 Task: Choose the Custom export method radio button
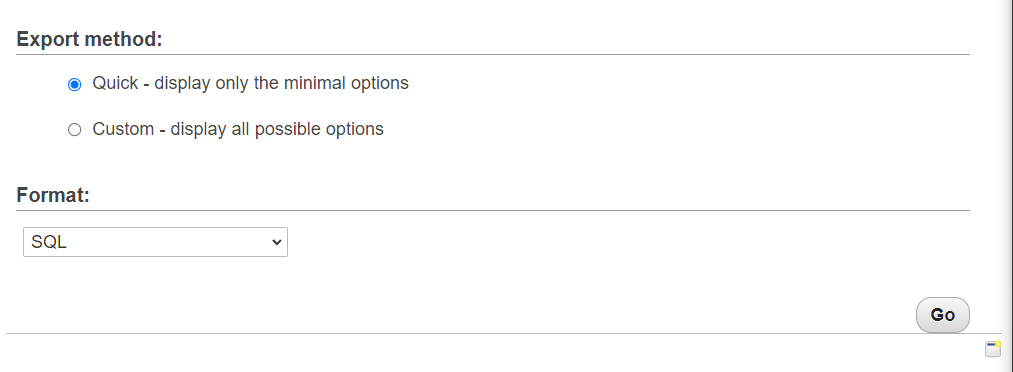coord(75,130)
